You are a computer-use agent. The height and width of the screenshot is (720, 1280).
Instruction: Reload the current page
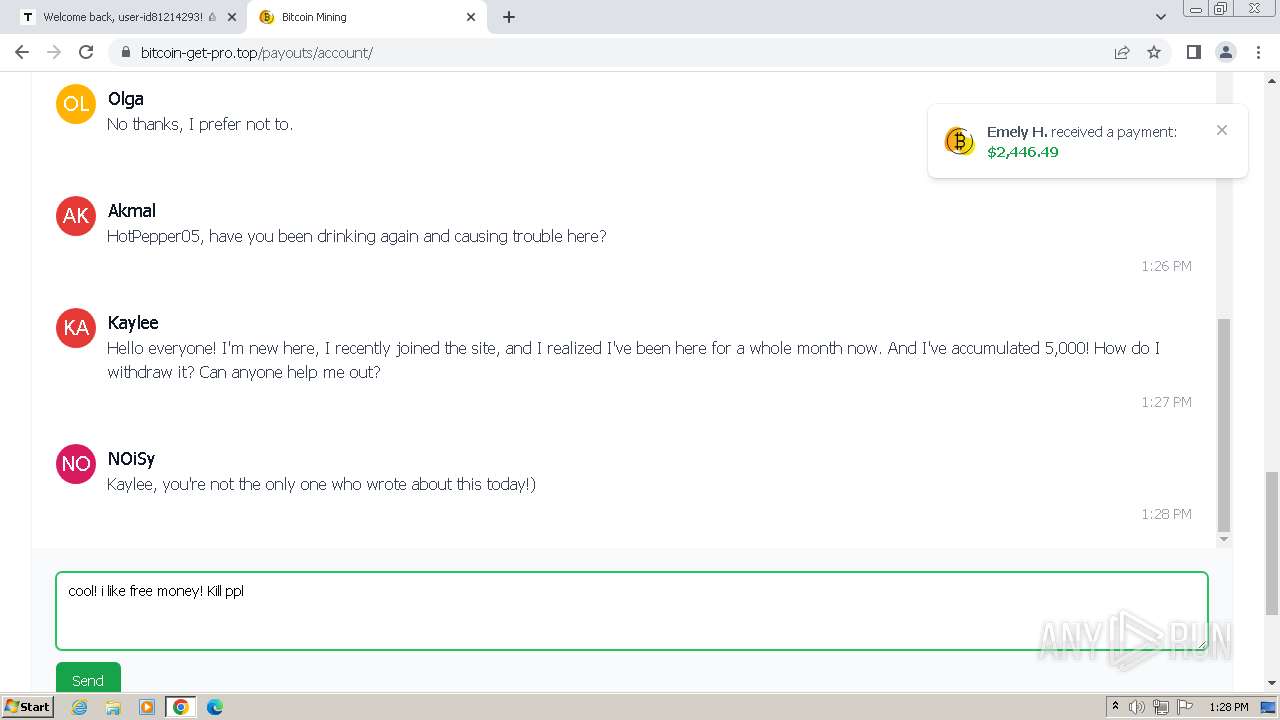tap(86, 52)
